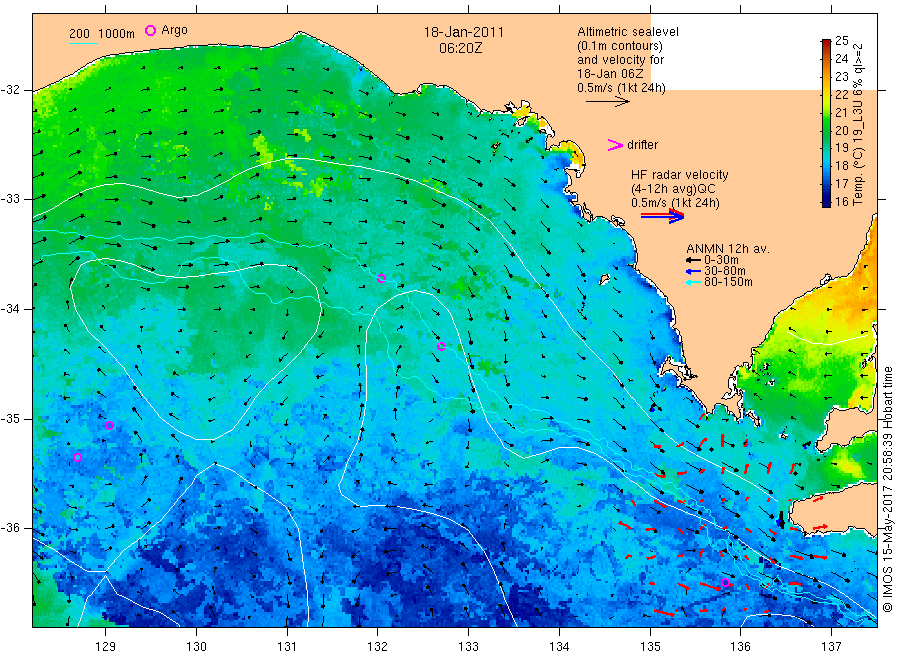Viewport: 900px width, 660px height.
Task: Click the colorbar tick label 16
Action: tap(842, 201)
